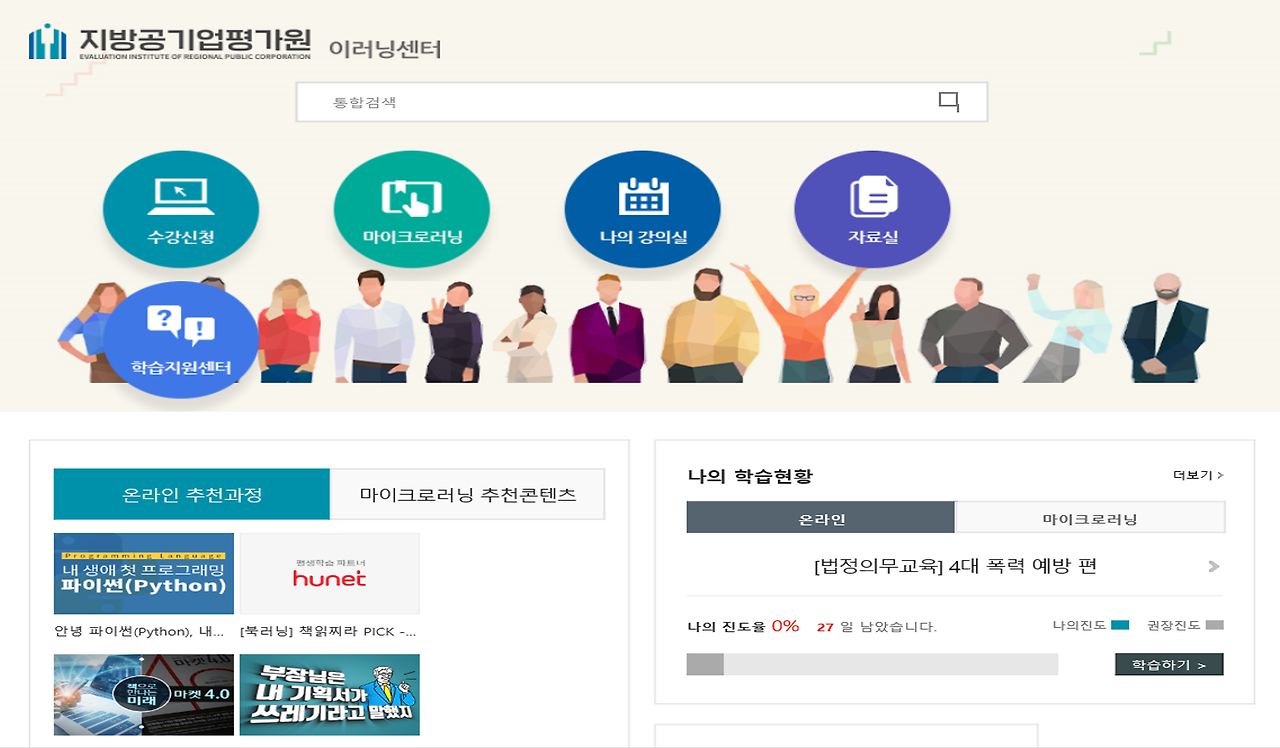Open the 나의 강의실 calendar icon

[x=643, y=209]
